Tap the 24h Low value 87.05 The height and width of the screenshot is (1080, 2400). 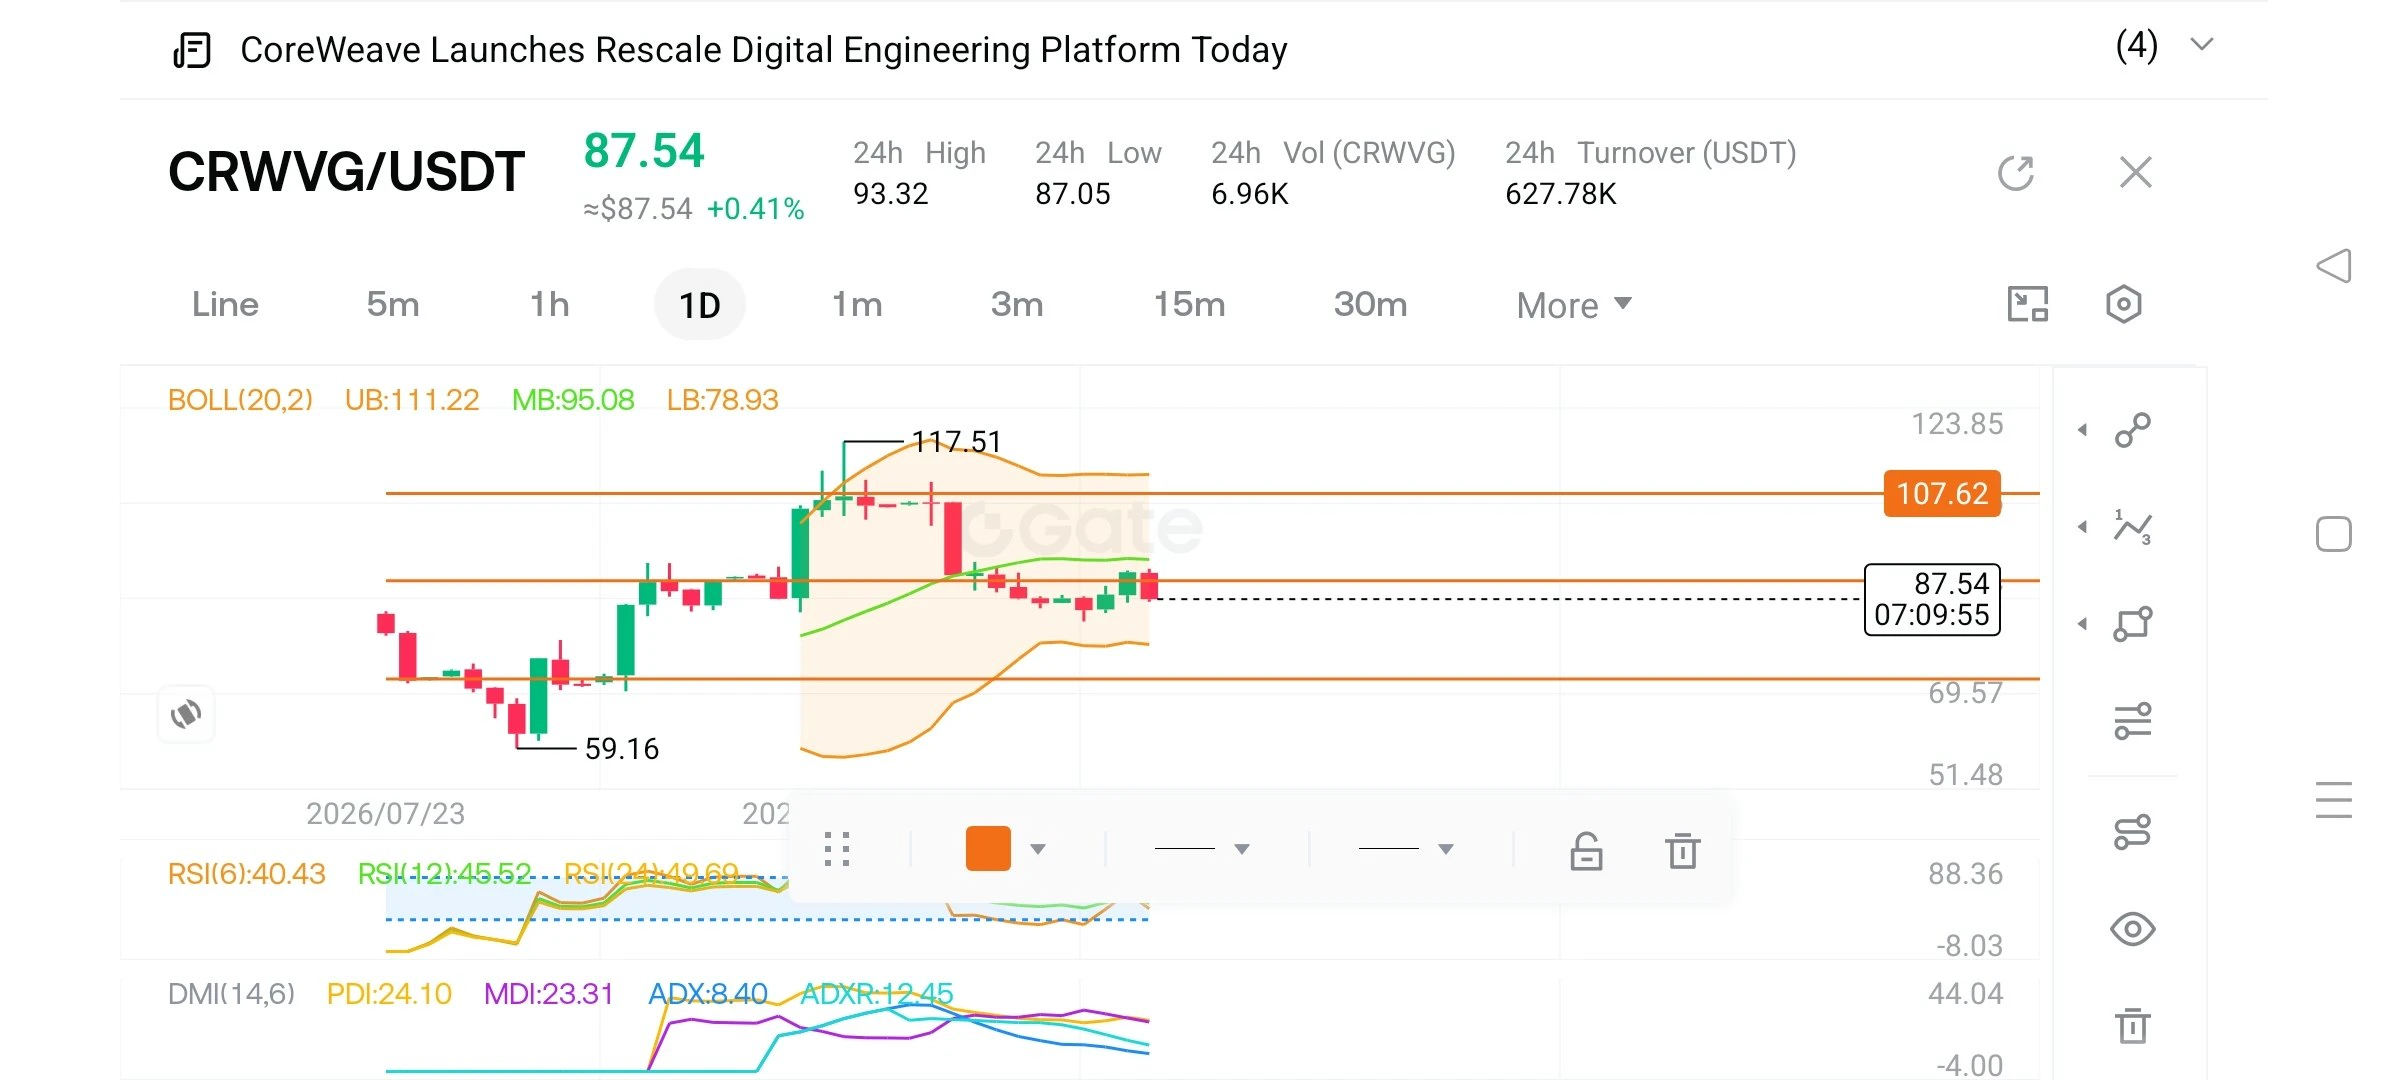[x=1072, y=194]
